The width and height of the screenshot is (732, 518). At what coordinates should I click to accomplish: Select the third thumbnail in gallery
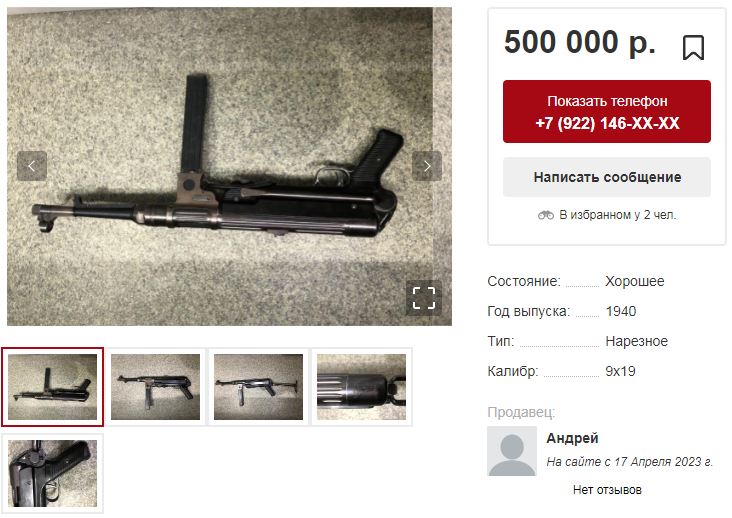coord(259,387)
